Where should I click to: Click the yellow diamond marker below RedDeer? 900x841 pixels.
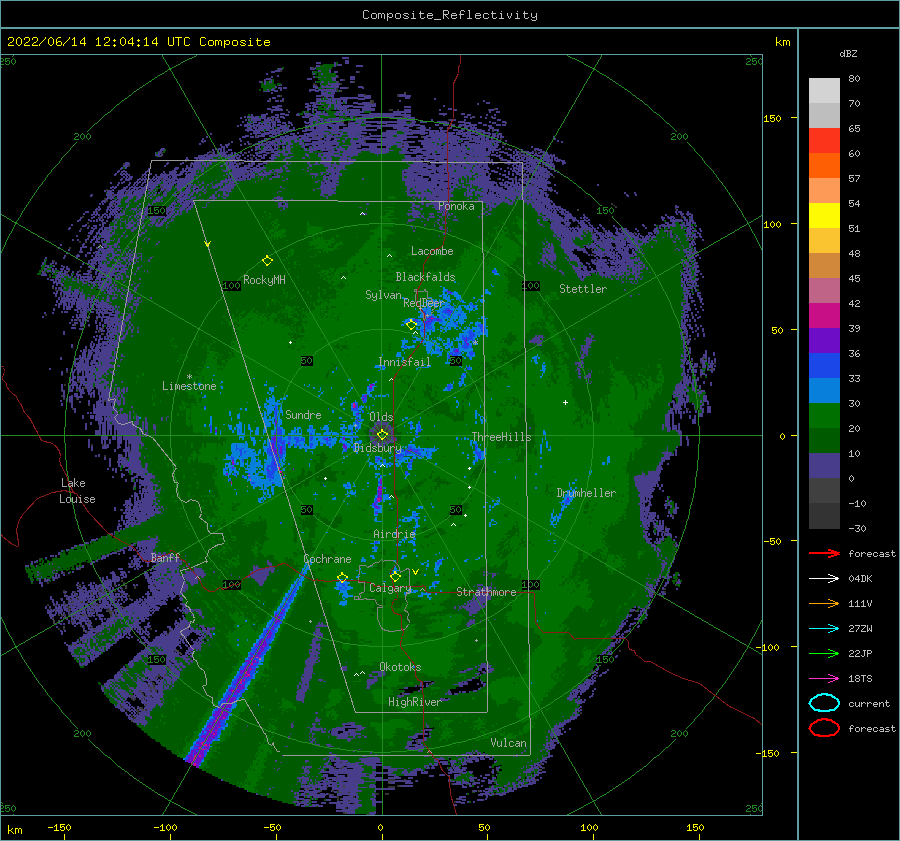click(411, 325)
